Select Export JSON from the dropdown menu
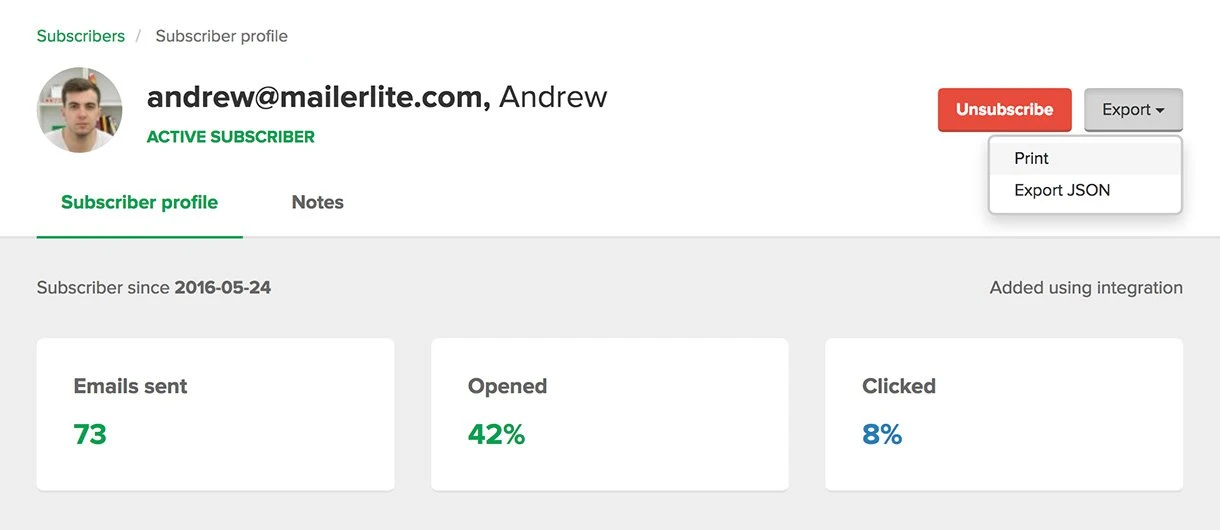Screen dimensions: 1220x530 click(1062, 190)
